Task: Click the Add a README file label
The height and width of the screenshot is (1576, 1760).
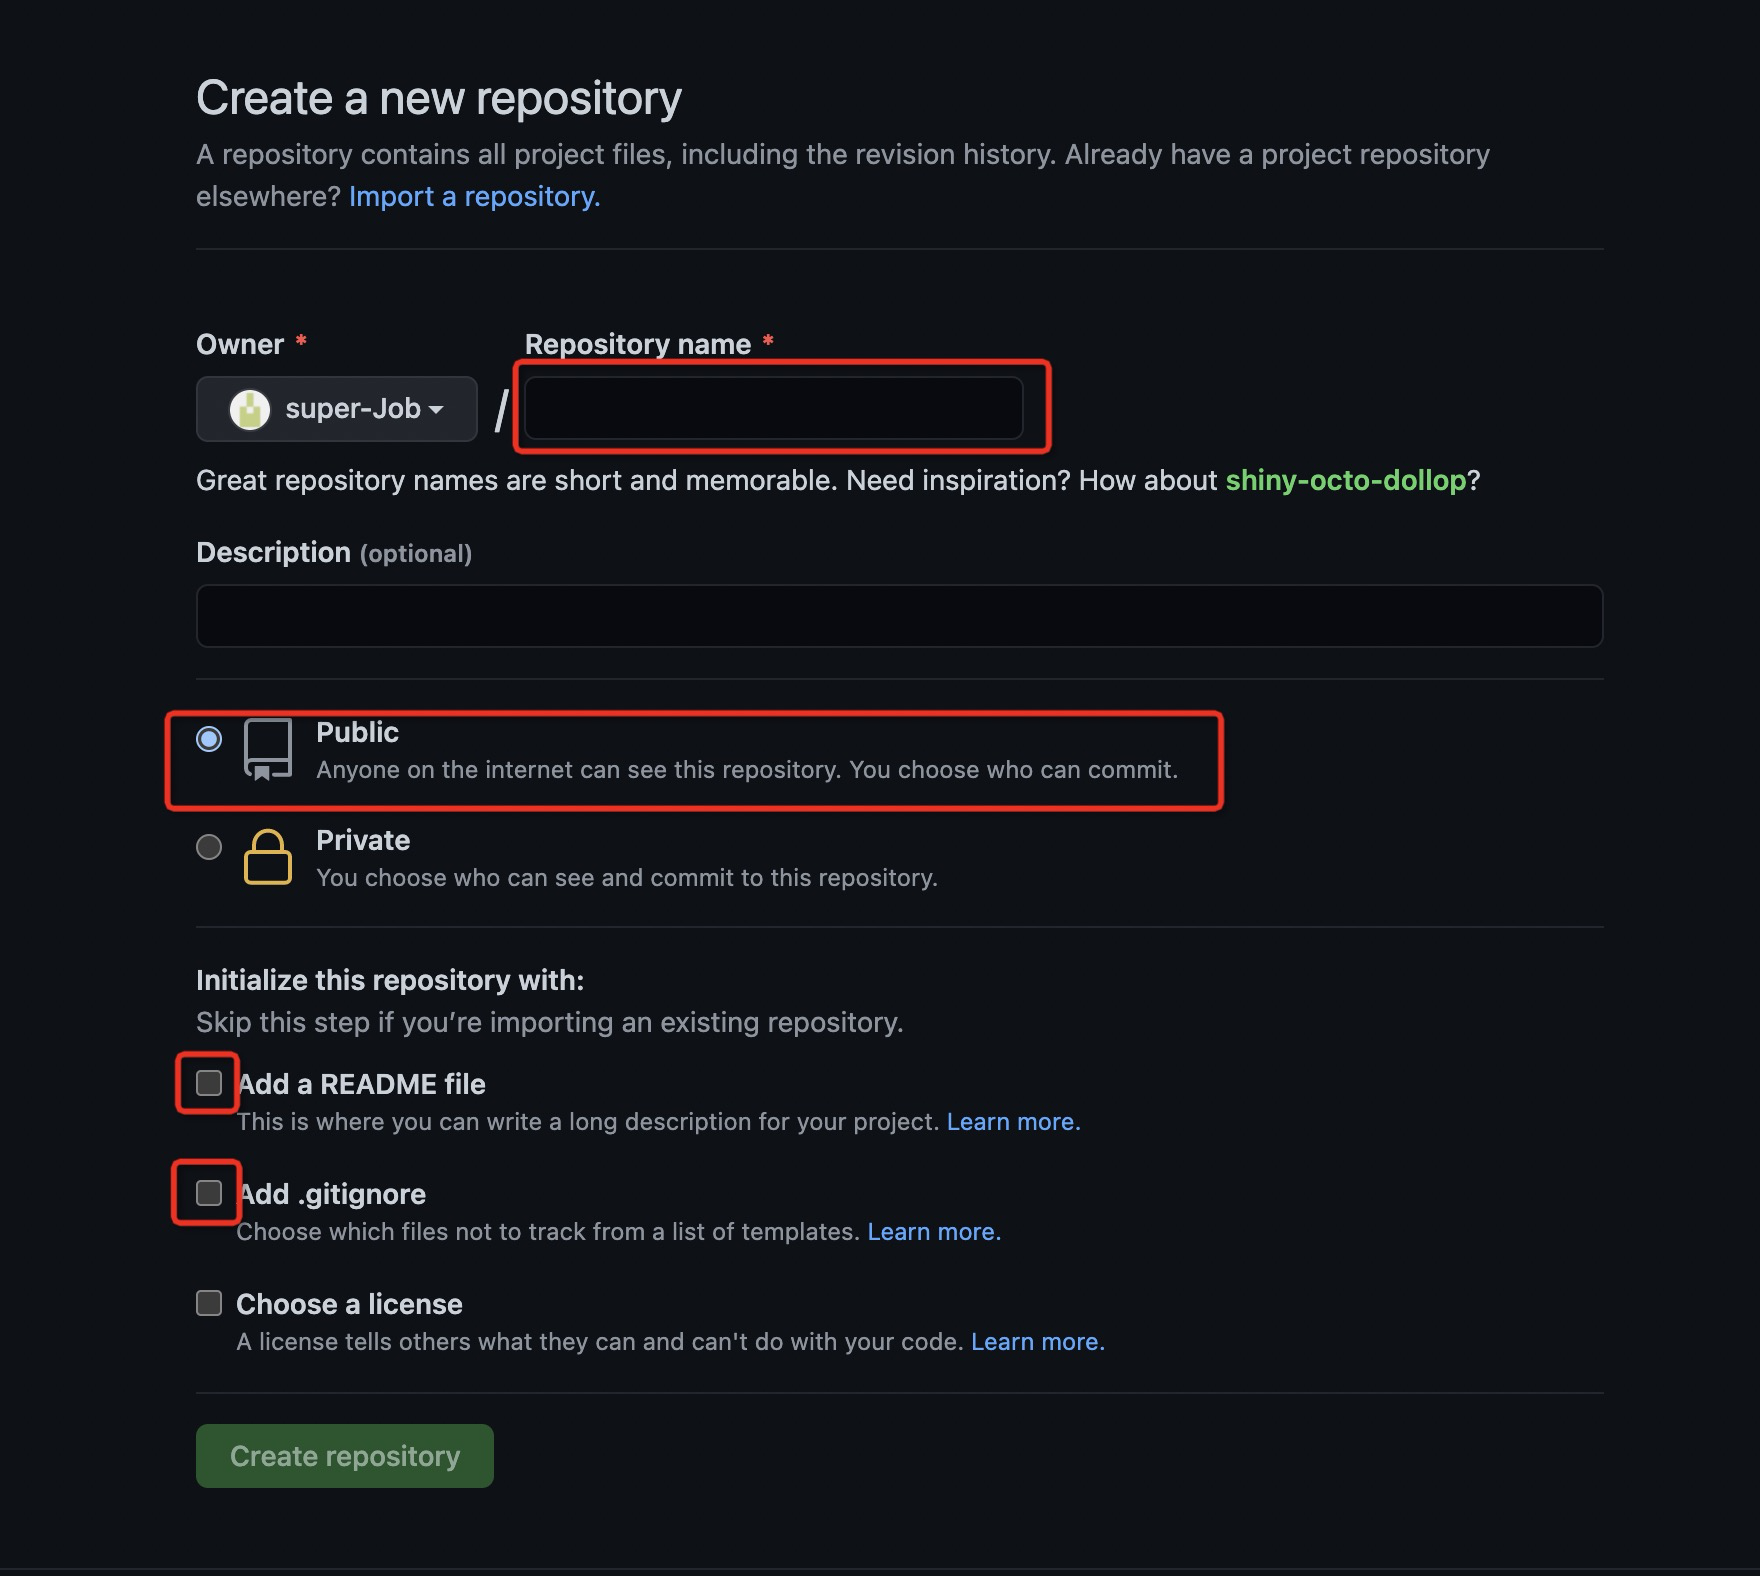Action: pos(361,1084)
